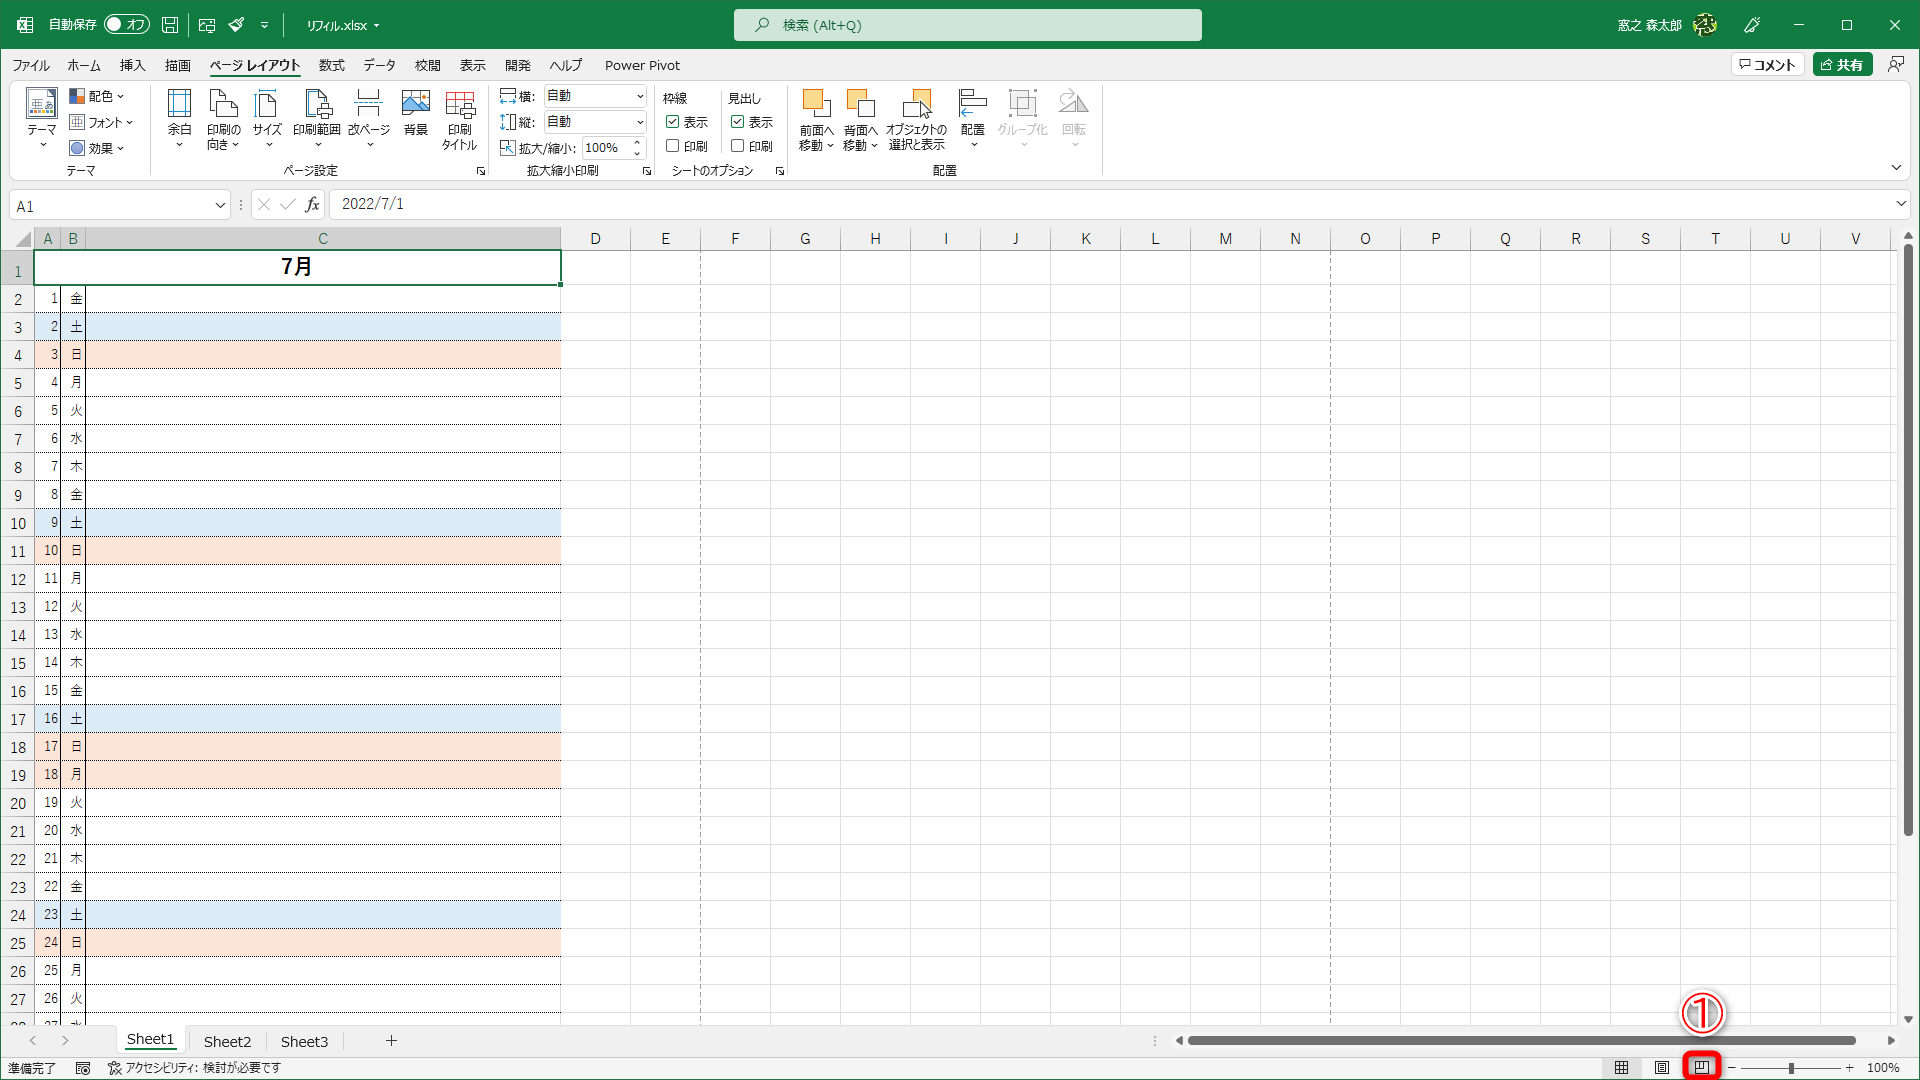The image size is (1920, 1080).
Task: Click the Save icon in title bar
Action: pos(170,25)
